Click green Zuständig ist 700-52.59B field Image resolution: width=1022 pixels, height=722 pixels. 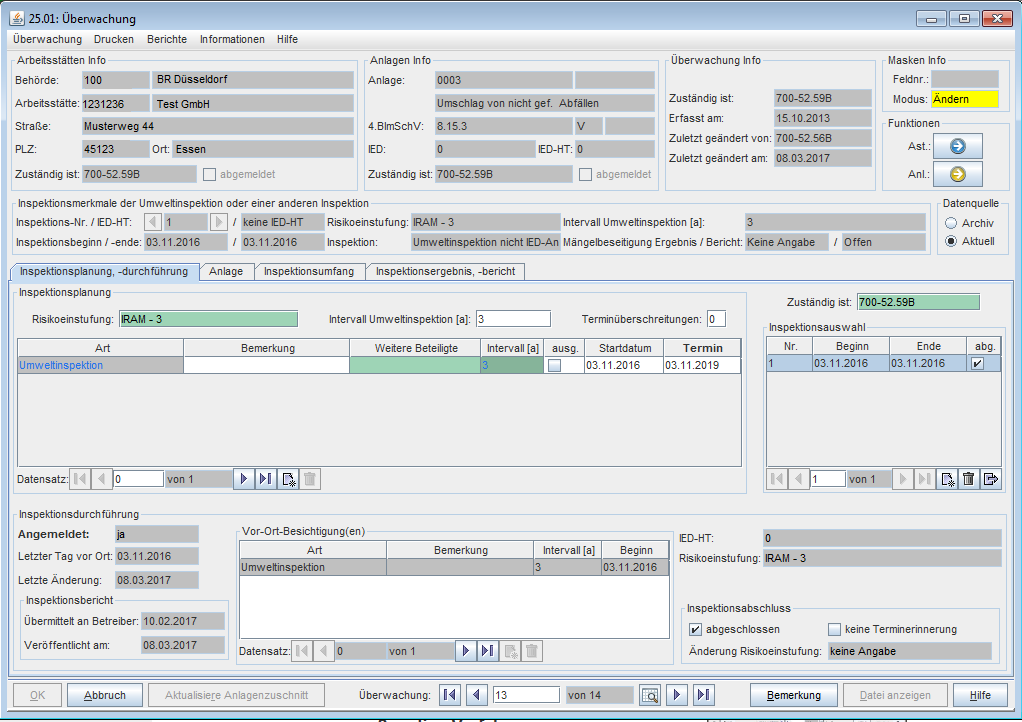918,302
